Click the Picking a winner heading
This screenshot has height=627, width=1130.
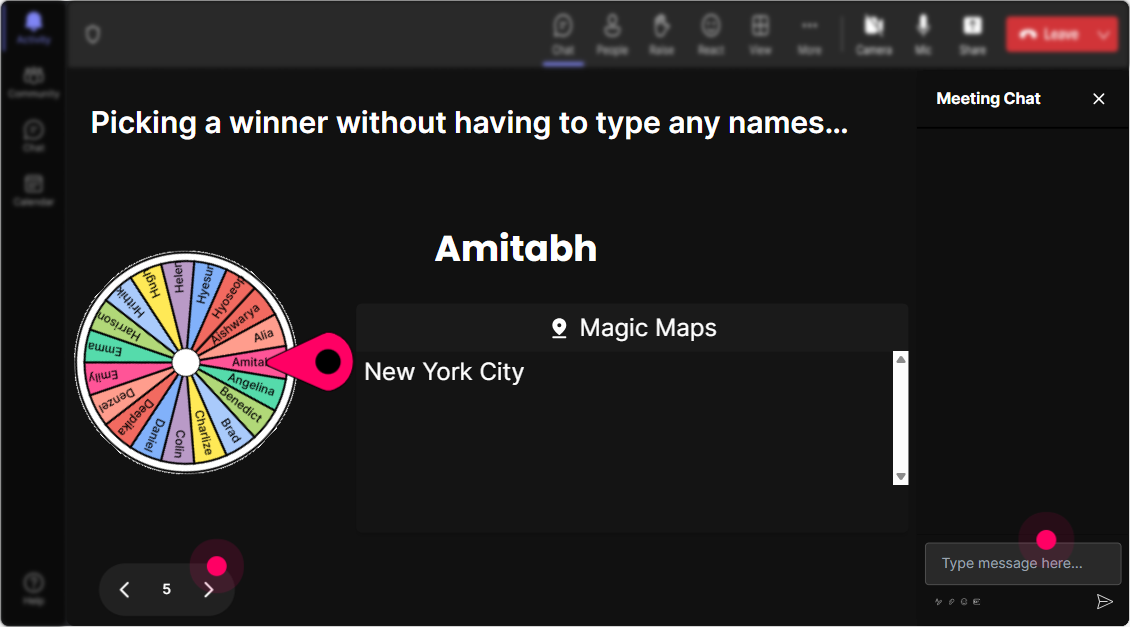point(469,123)
